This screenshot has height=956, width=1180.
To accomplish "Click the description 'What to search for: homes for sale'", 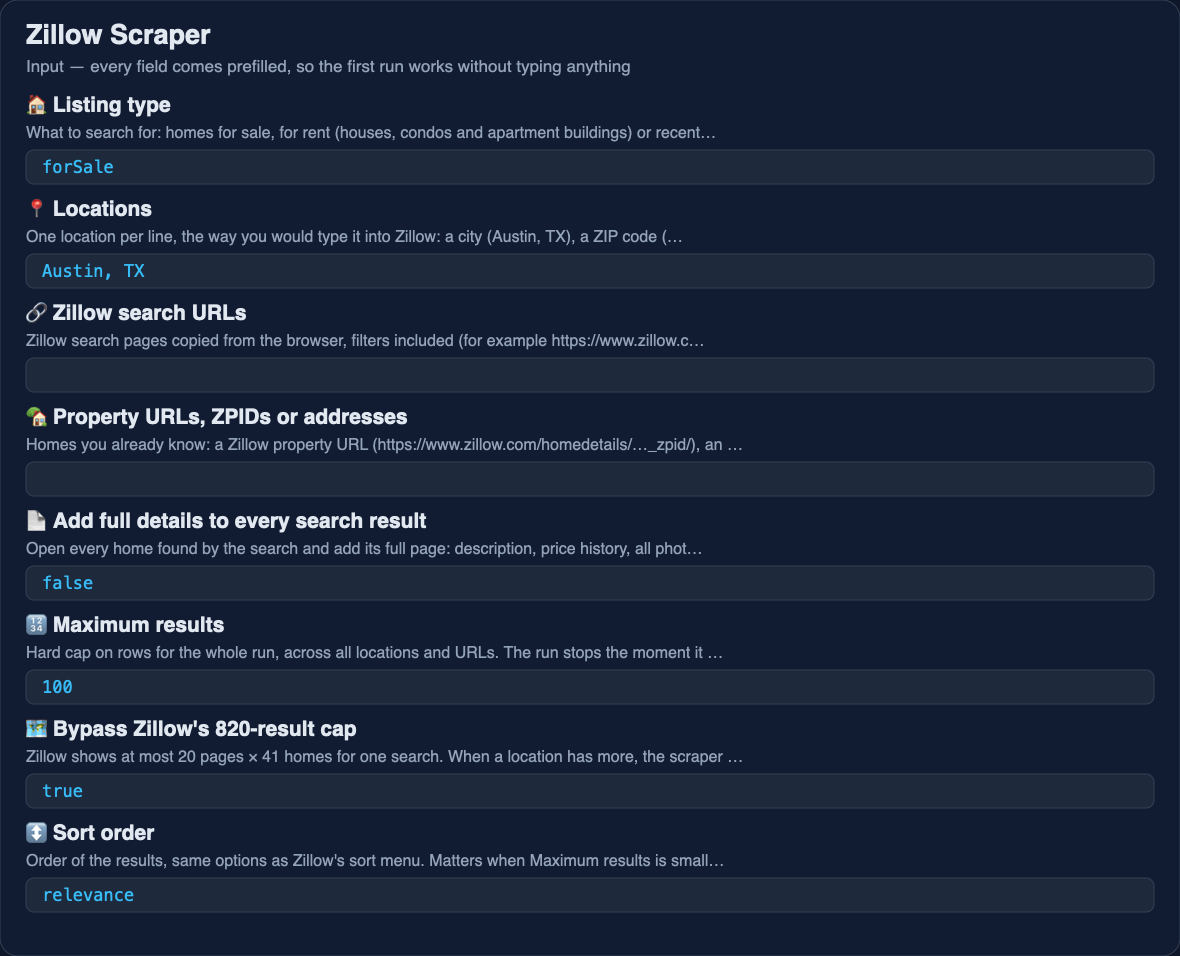I will [371, 132].
